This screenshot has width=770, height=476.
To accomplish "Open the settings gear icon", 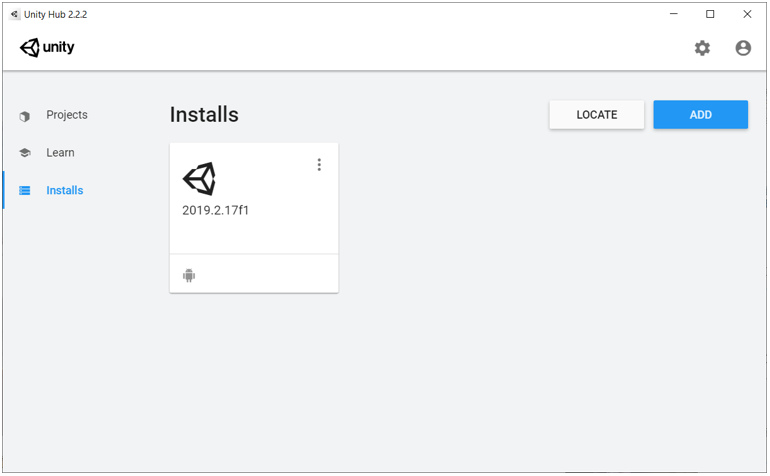I will (x=702, y=48).
